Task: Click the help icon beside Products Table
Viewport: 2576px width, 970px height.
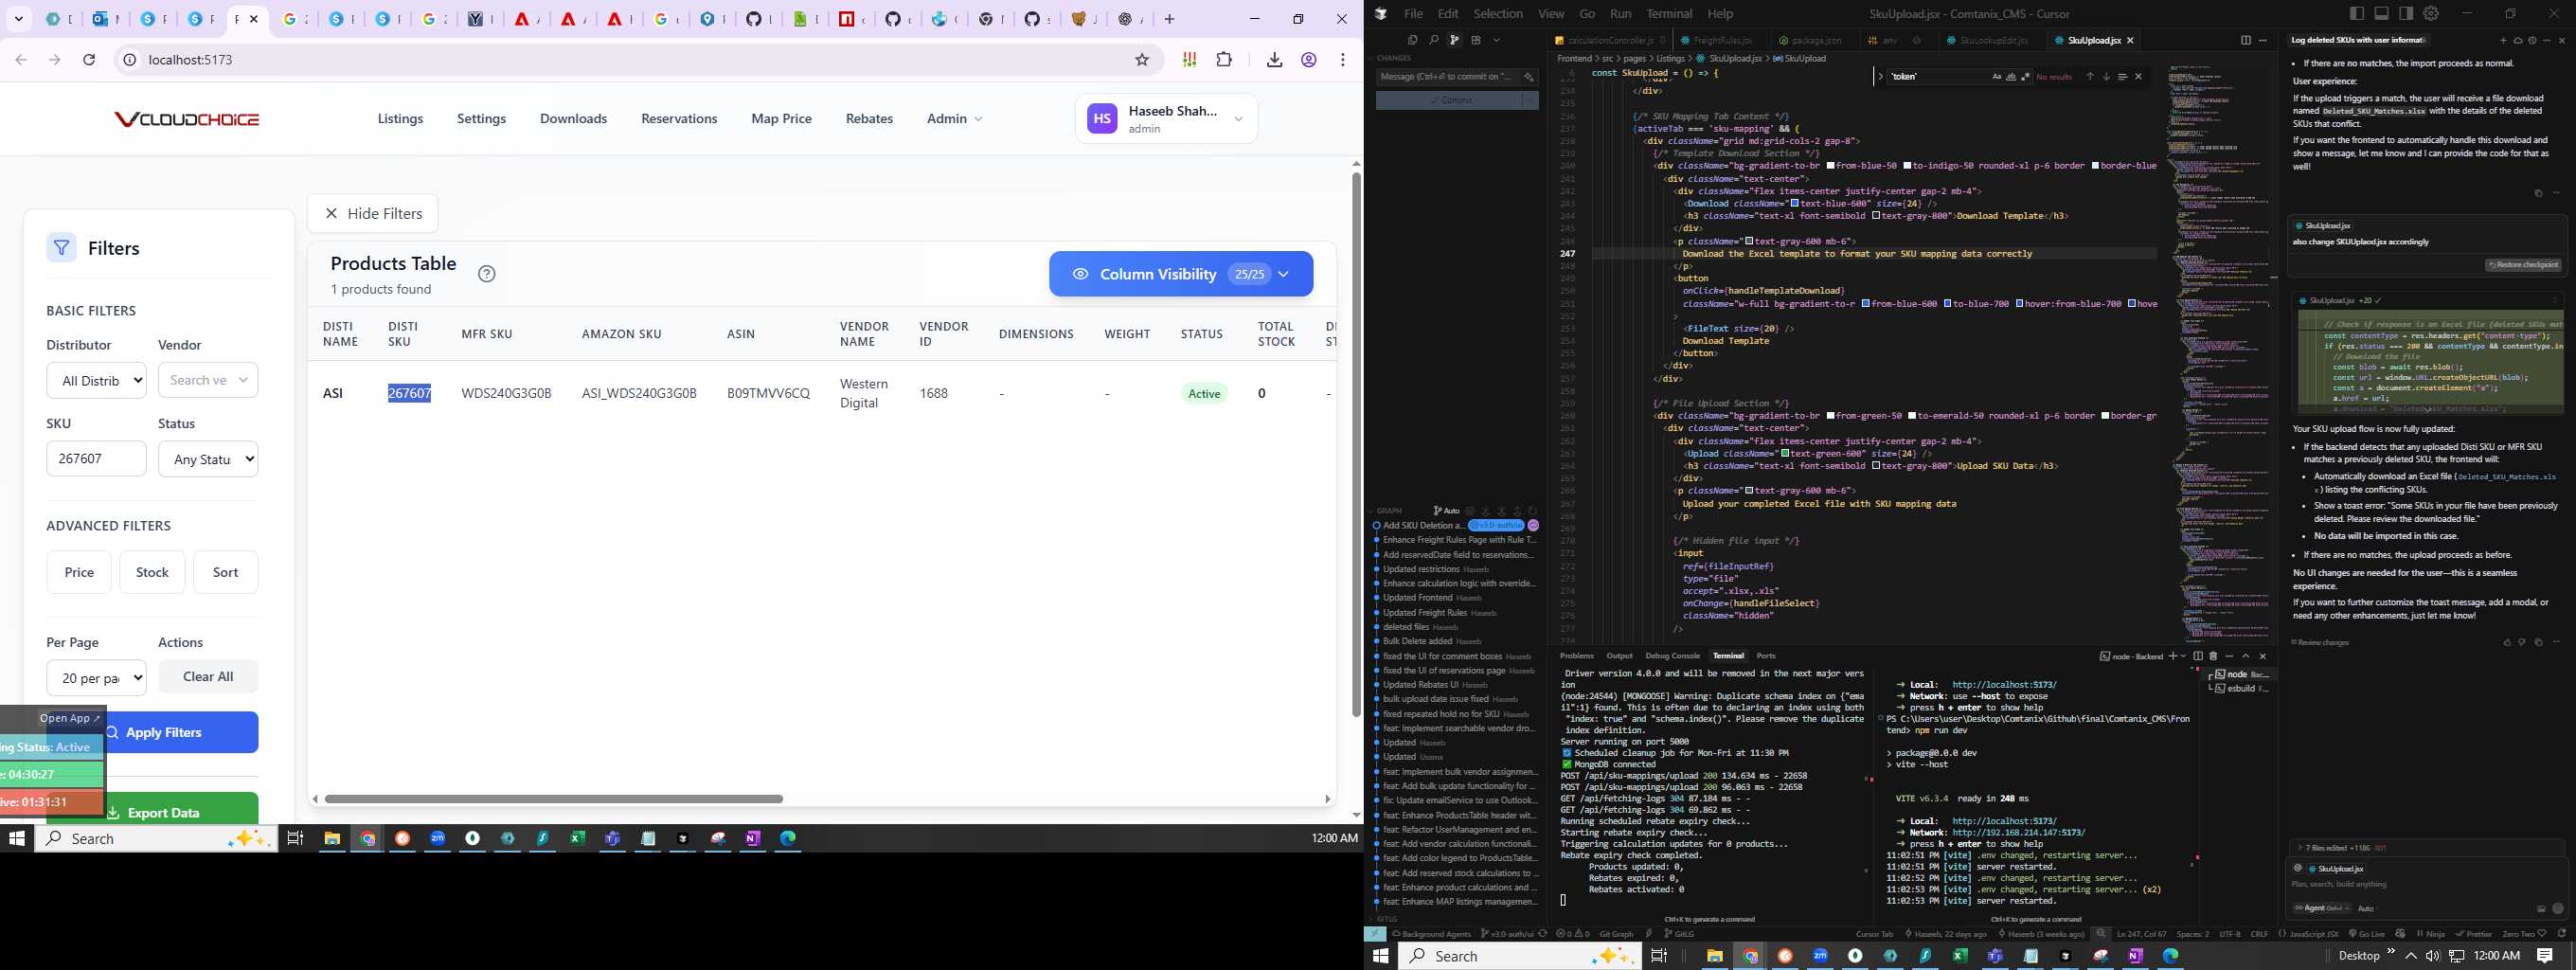Action: pyautogui.click(x=487, y=274)
